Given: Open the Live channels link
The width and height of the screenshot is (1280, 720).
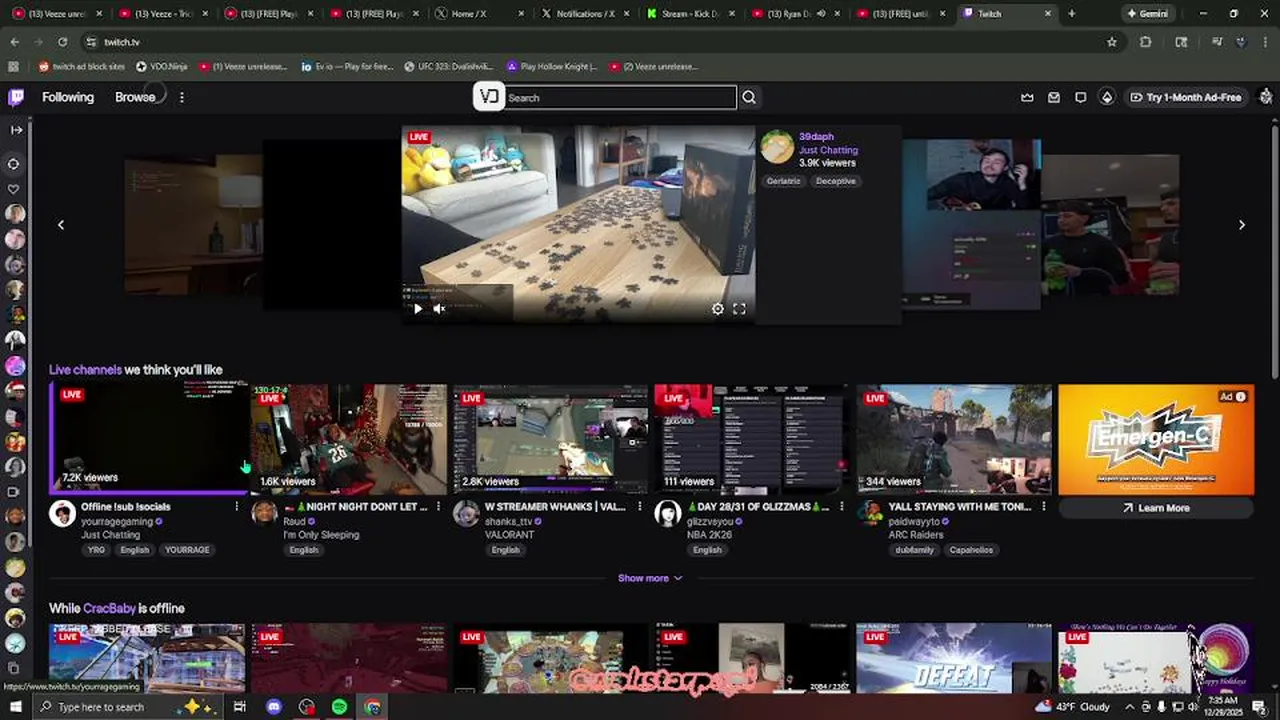Looking at the screenshot, I should 85,370.
